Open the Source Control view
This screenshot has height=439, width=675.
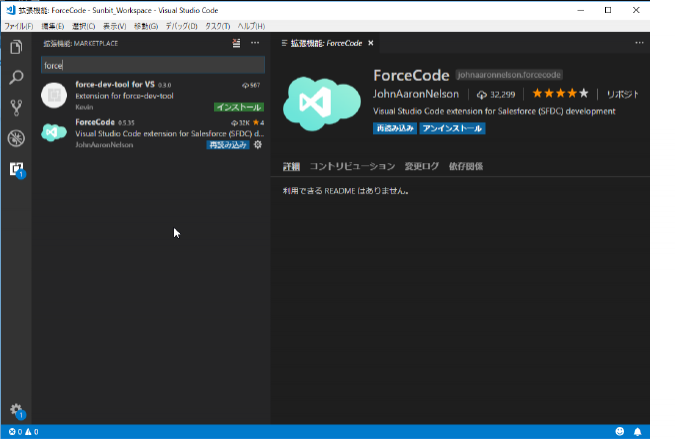(x=16, y=108)
